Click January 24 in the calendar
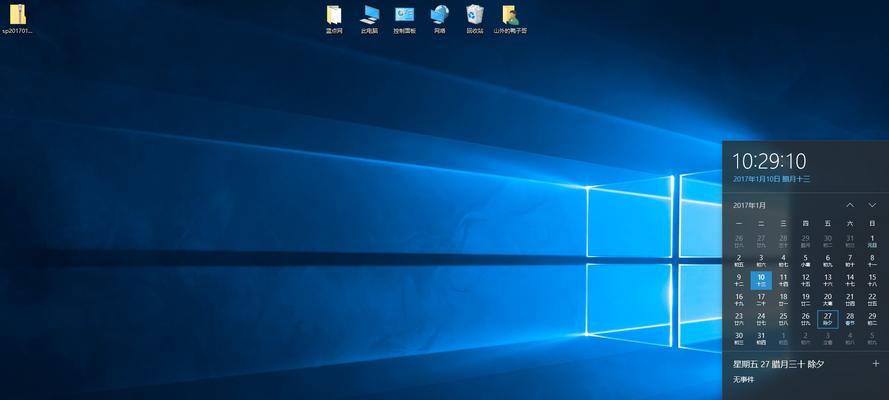889x400 pixels. point(761,319)
